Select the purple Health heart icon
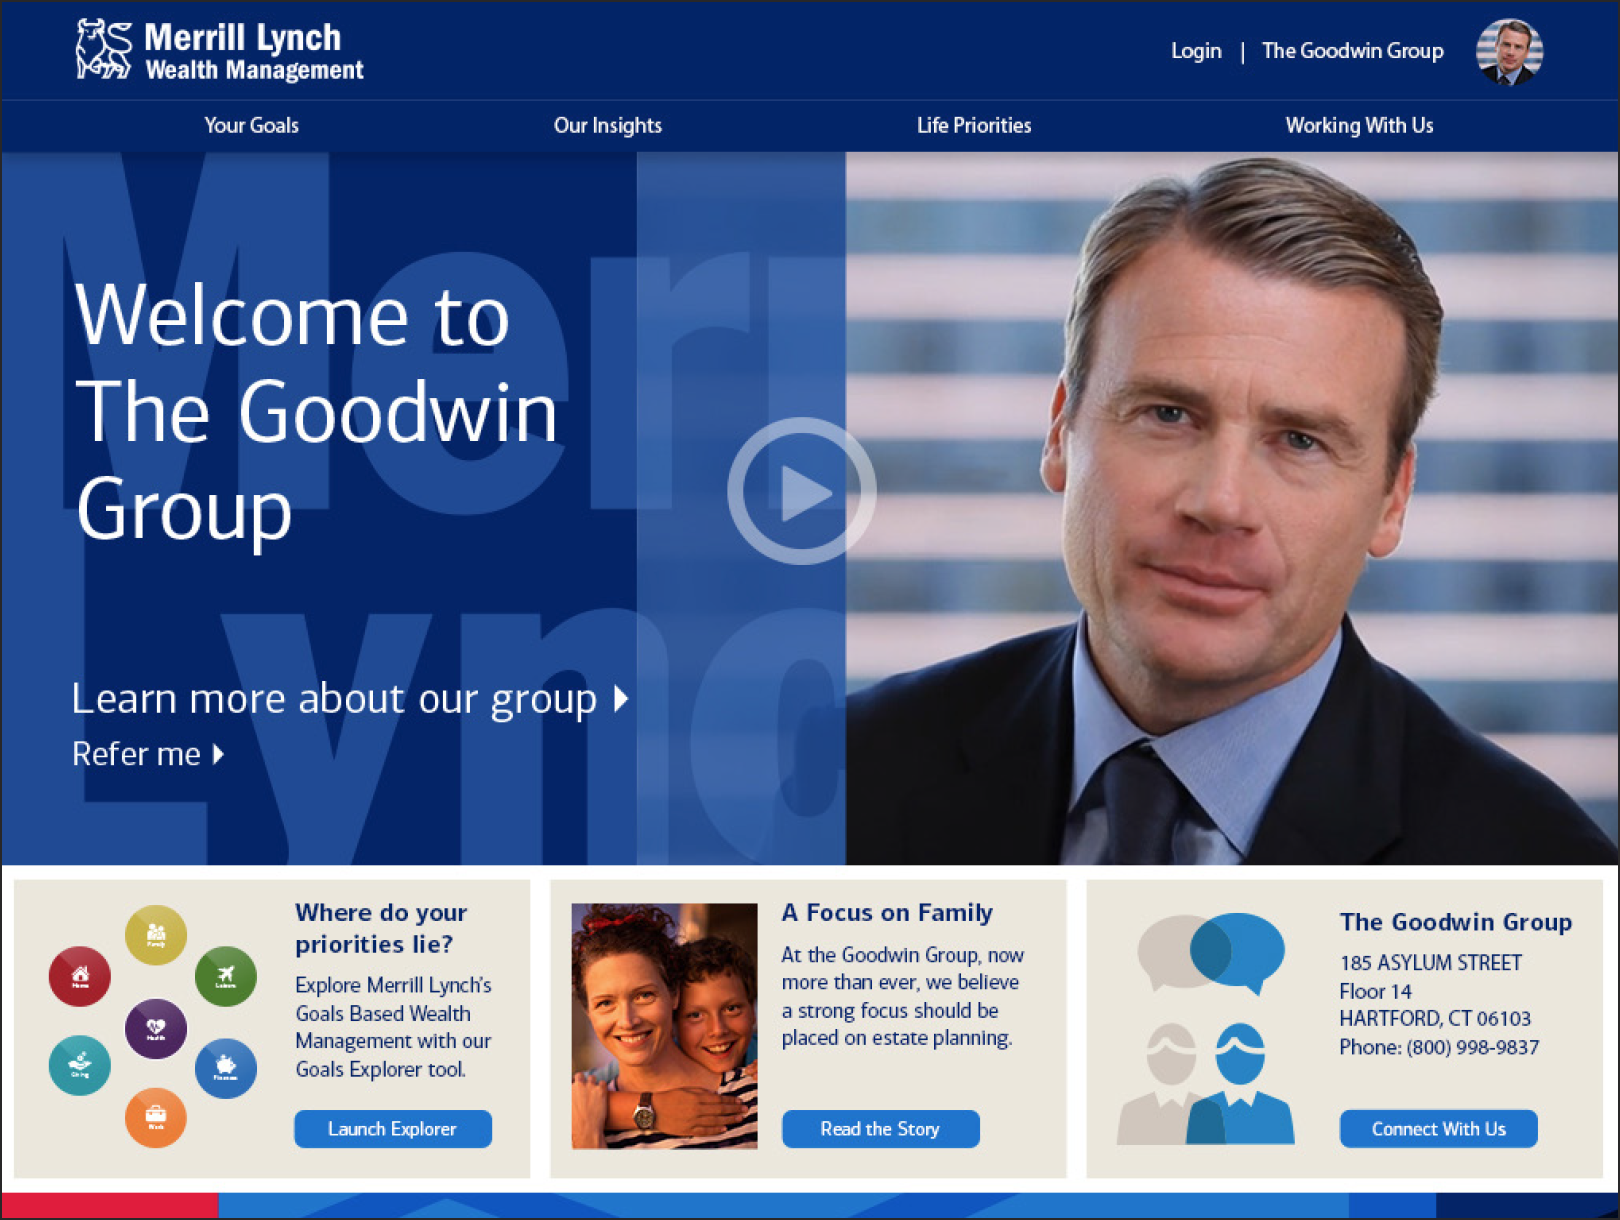This screenshot has width=1620, height=1220. (156, 1029)
